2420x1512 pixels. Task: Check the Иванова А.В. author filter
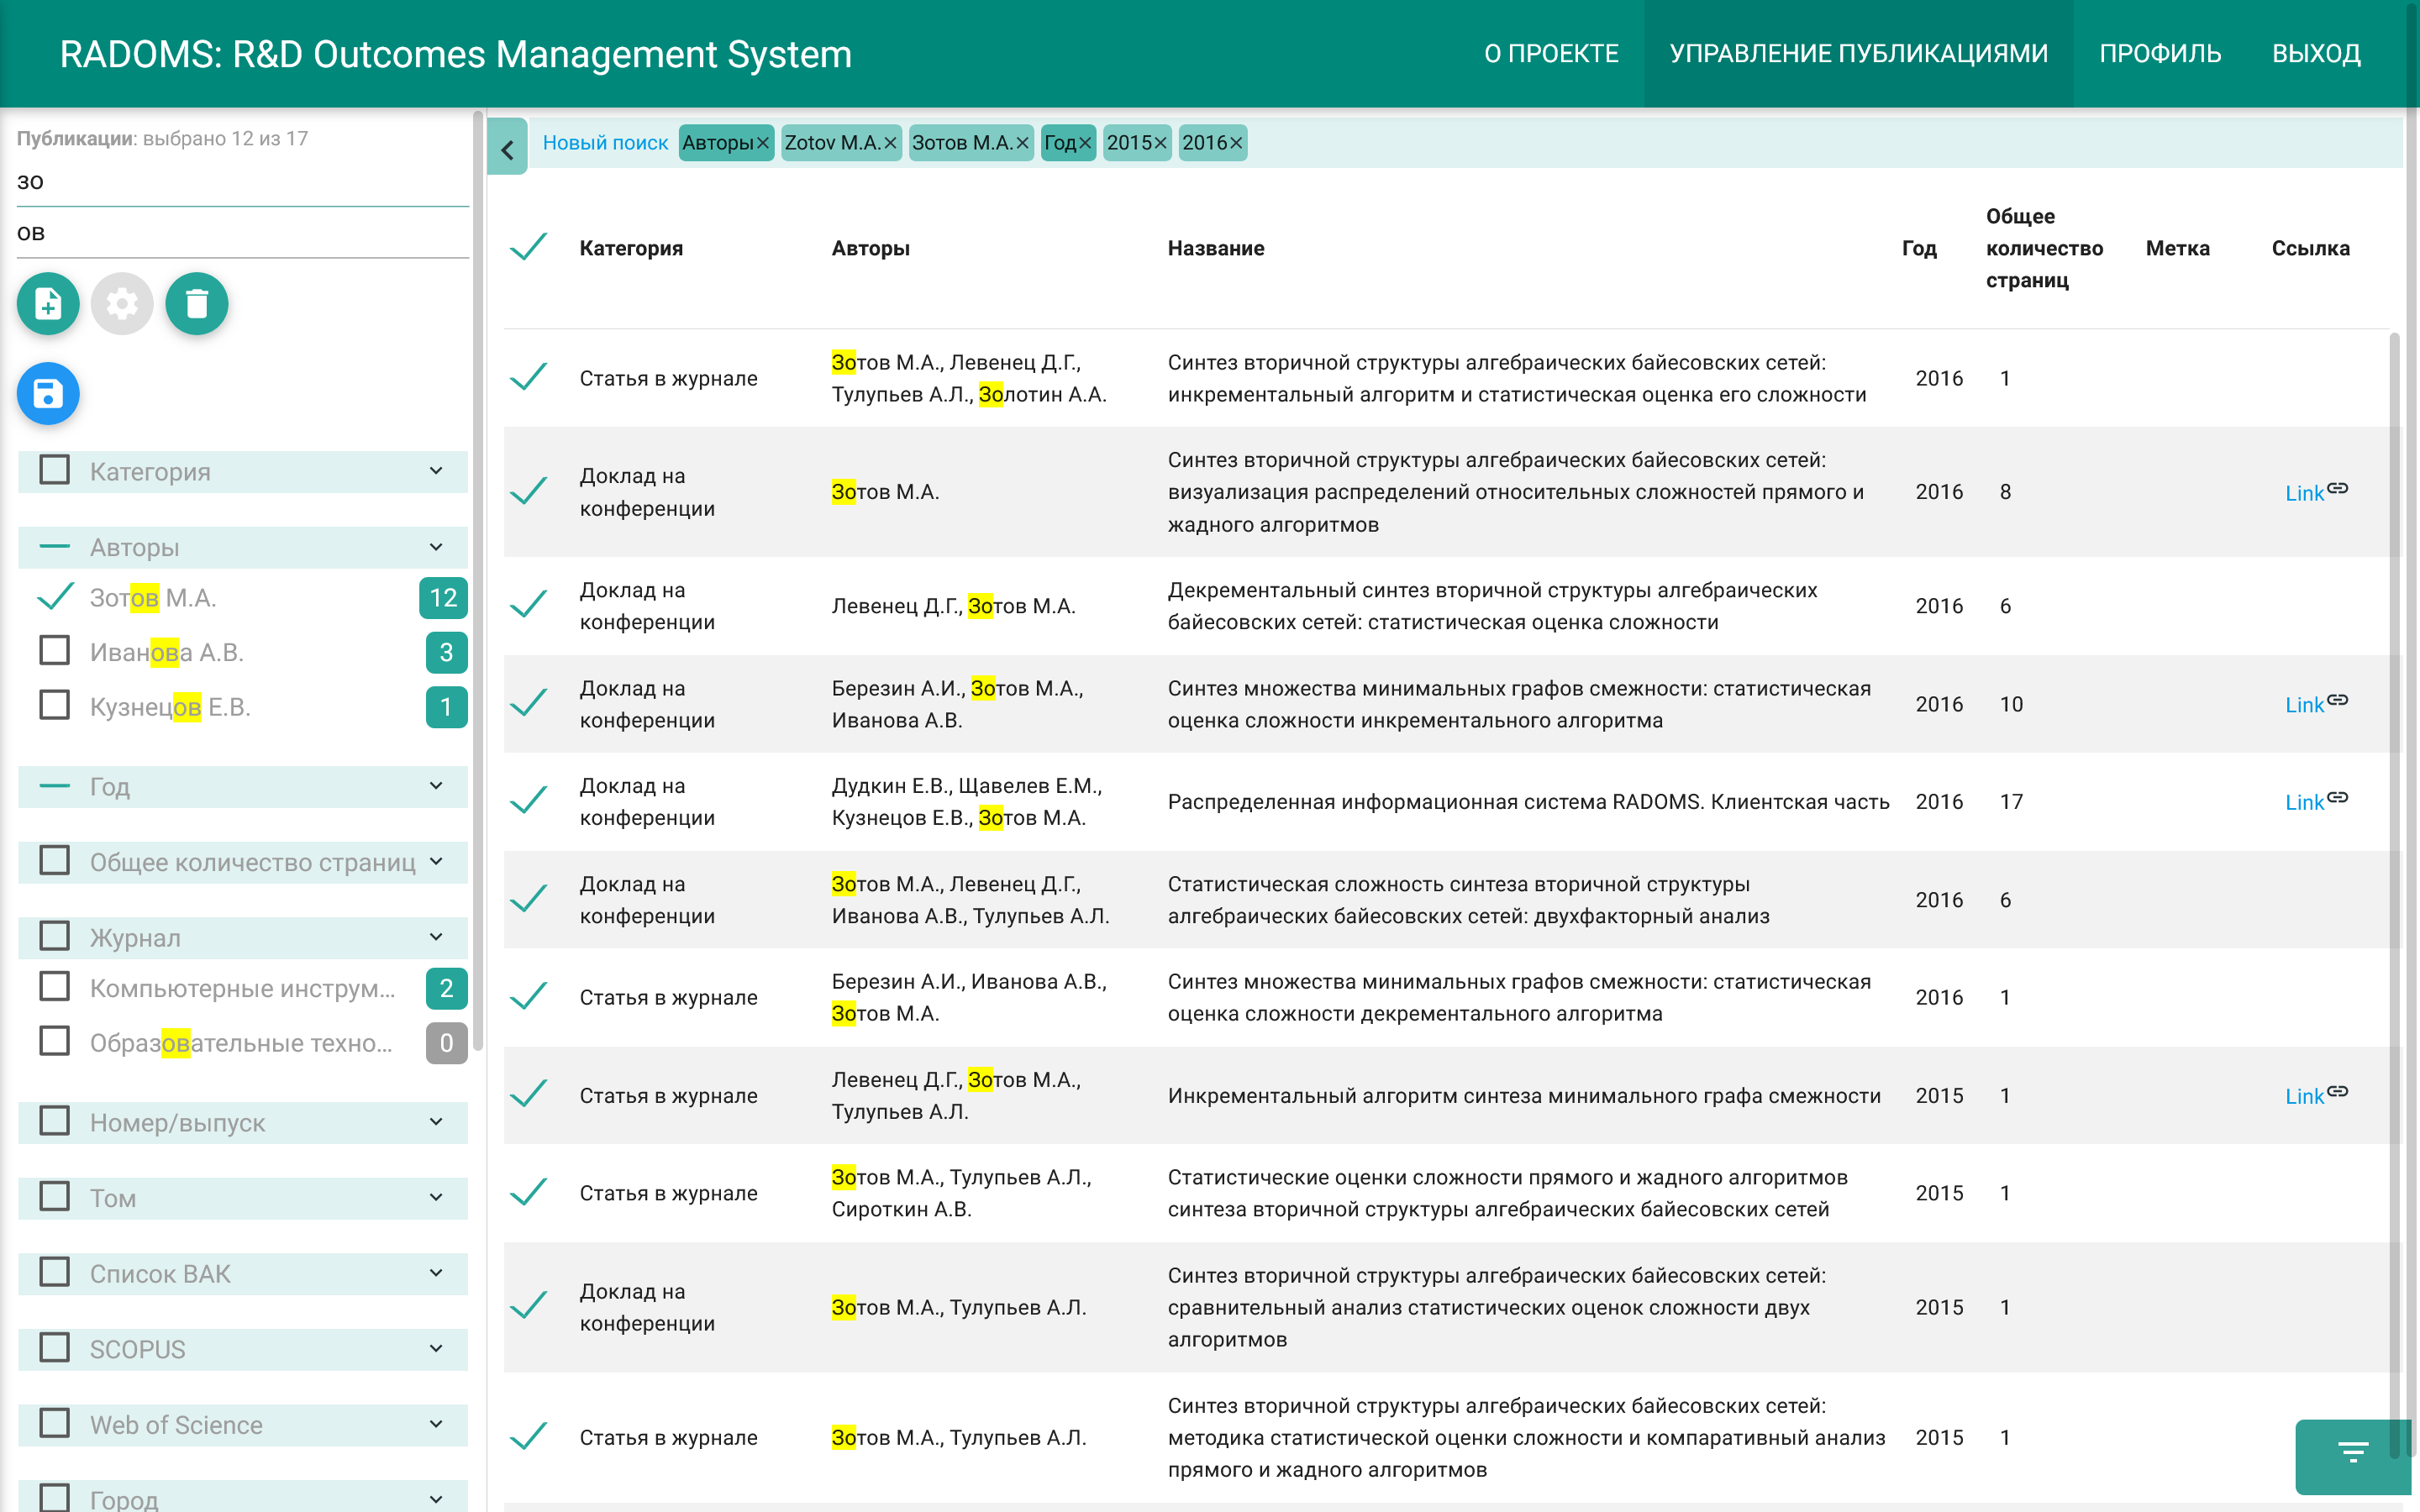click(53, 651)
